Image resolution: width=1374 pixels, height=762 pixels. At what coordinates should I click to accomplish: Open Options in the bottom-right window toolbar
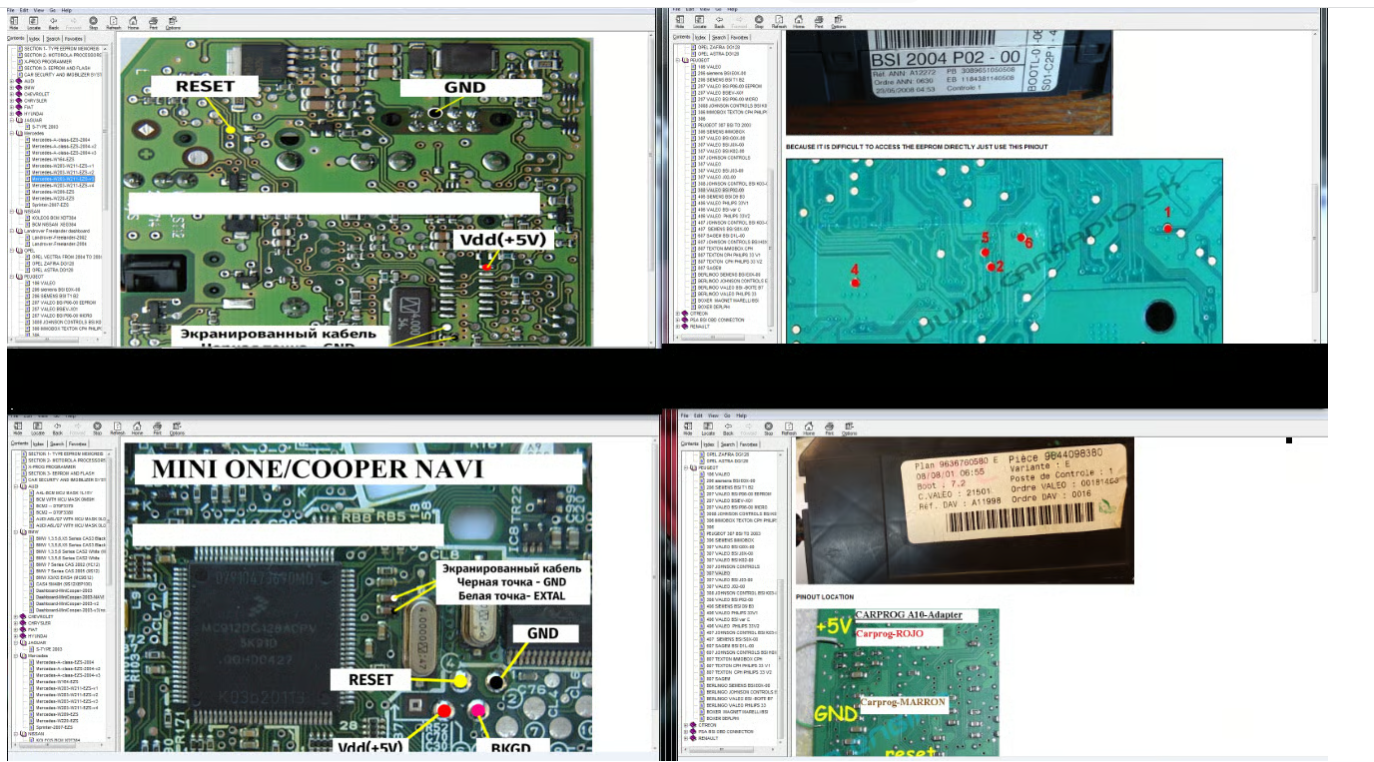[x=848, y=430]
